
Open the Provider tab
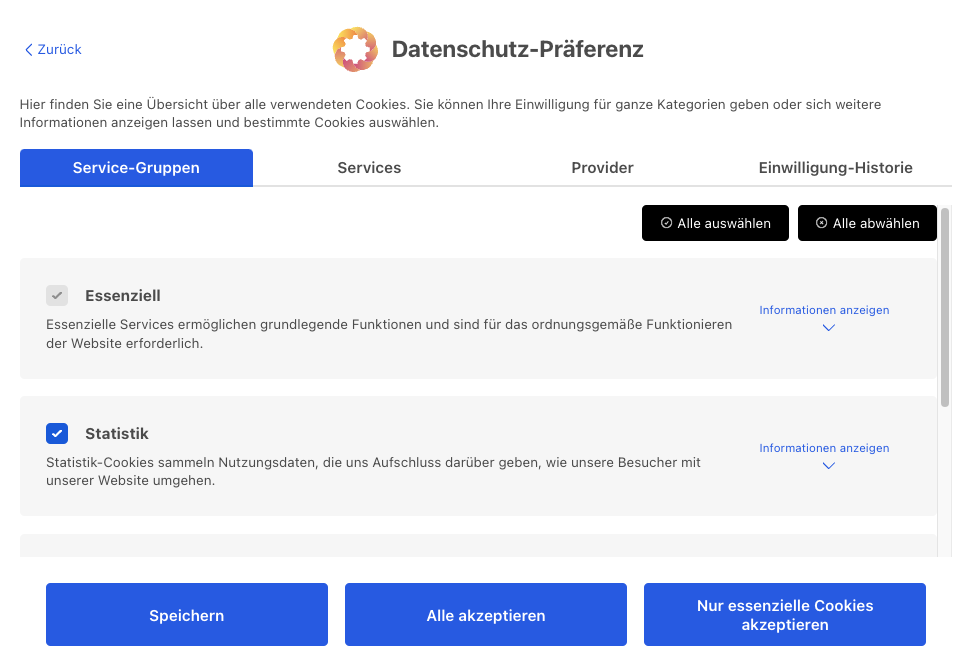coord(602,168)
